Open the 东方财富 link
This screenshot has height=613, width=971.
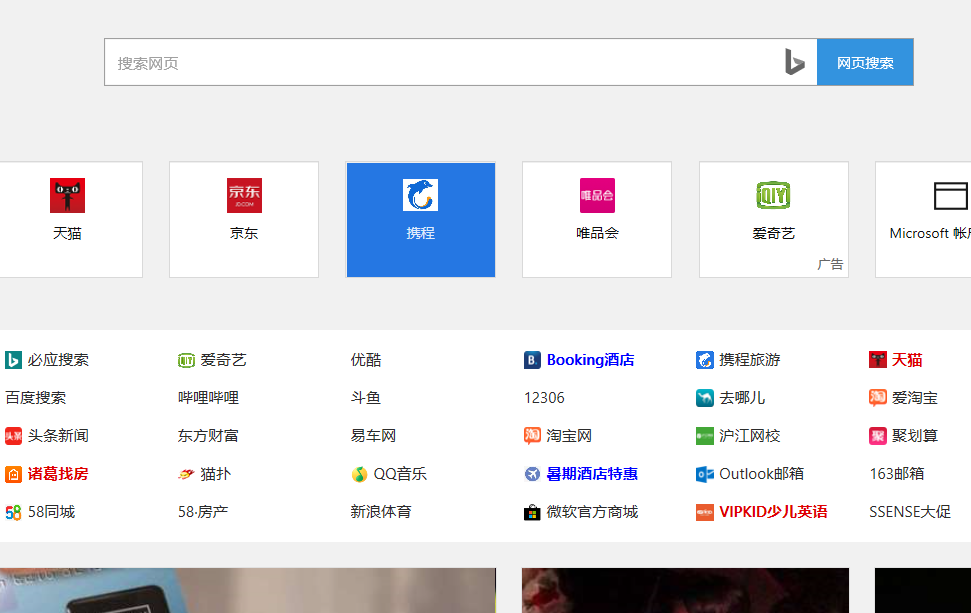coord(208,436)
